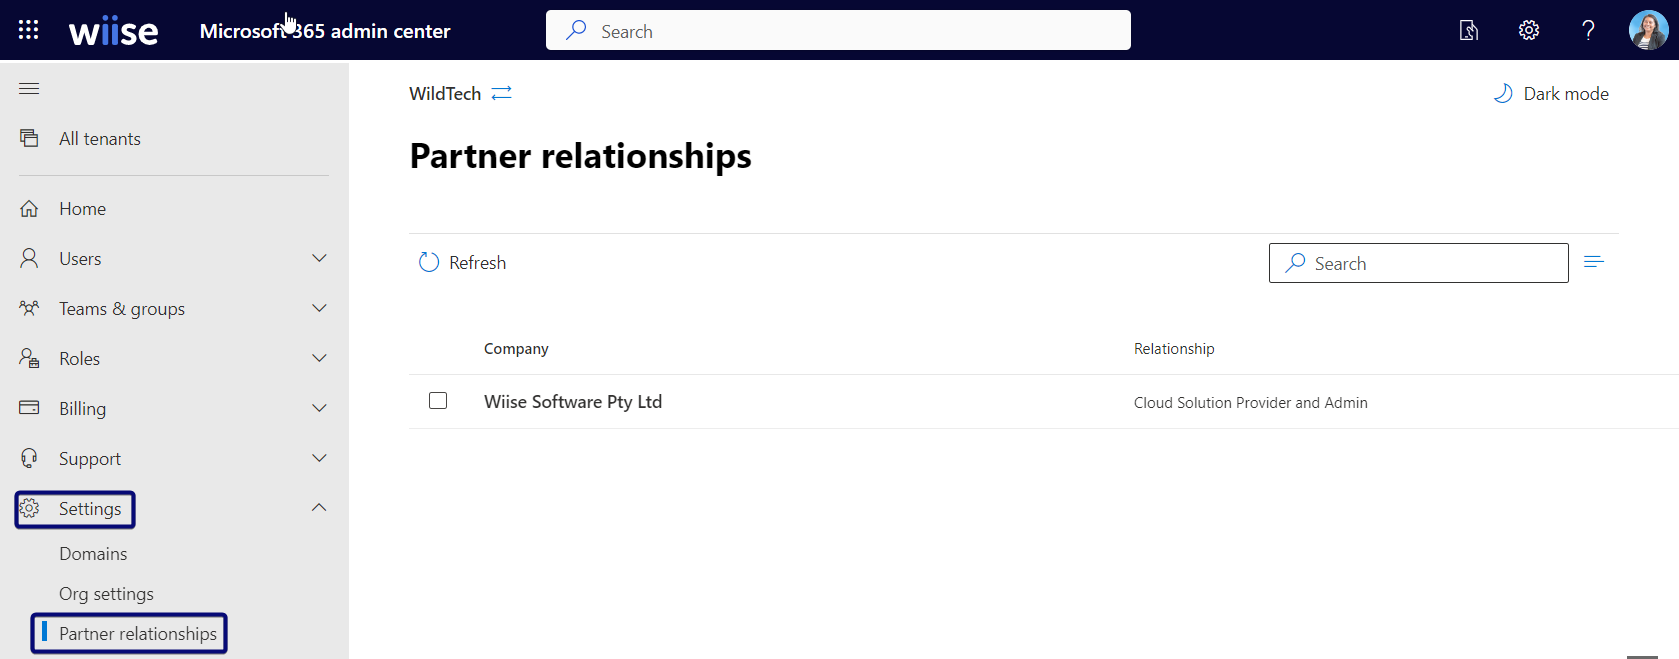Collapse the Settings section chevron
This screenshot has width=1679, height=659.
point(319,507)
